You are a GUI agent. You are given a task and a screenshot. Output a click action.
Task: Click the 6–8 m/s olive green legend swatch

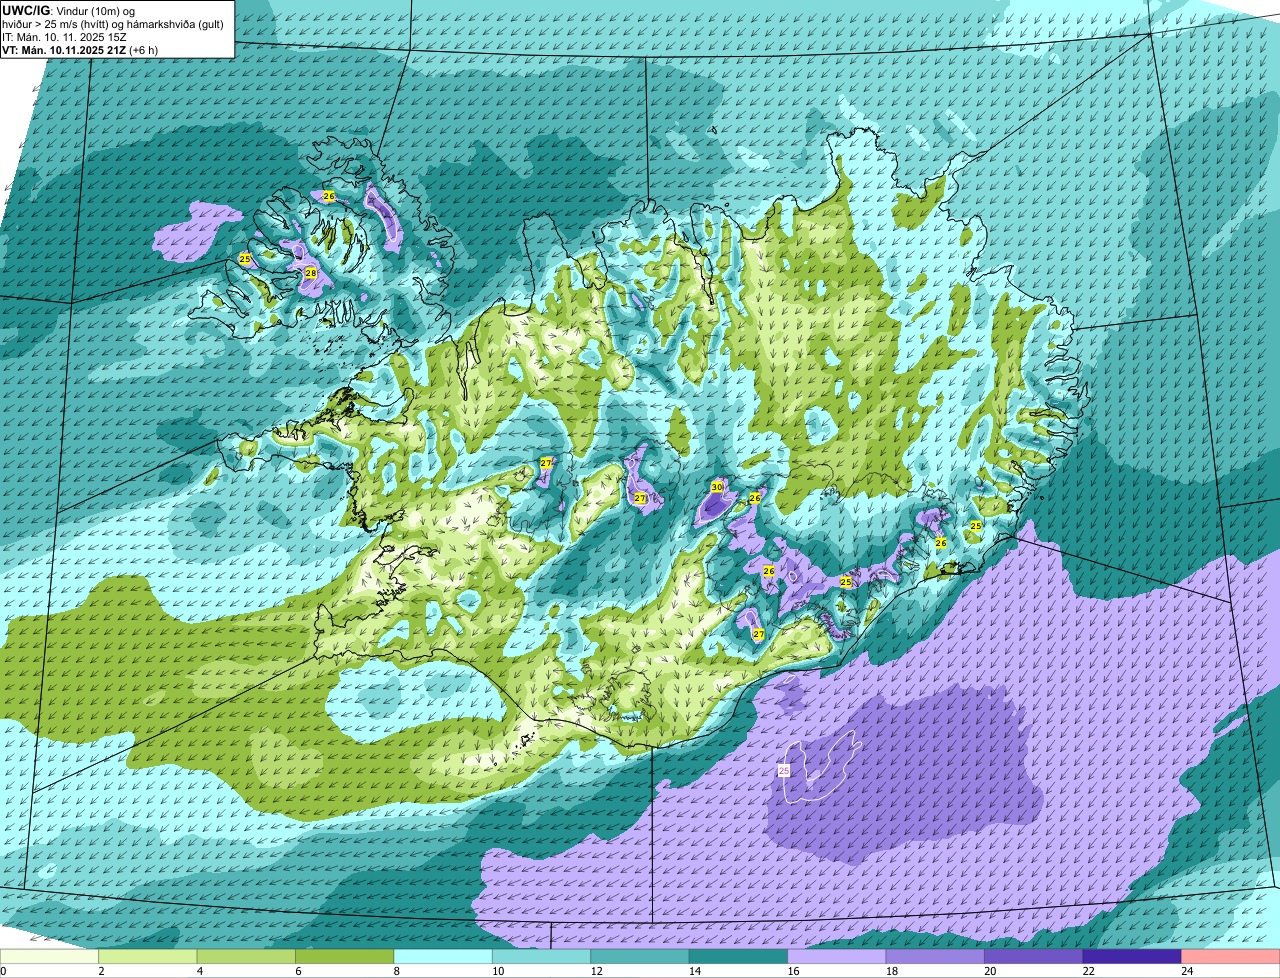tap(345, 957)
